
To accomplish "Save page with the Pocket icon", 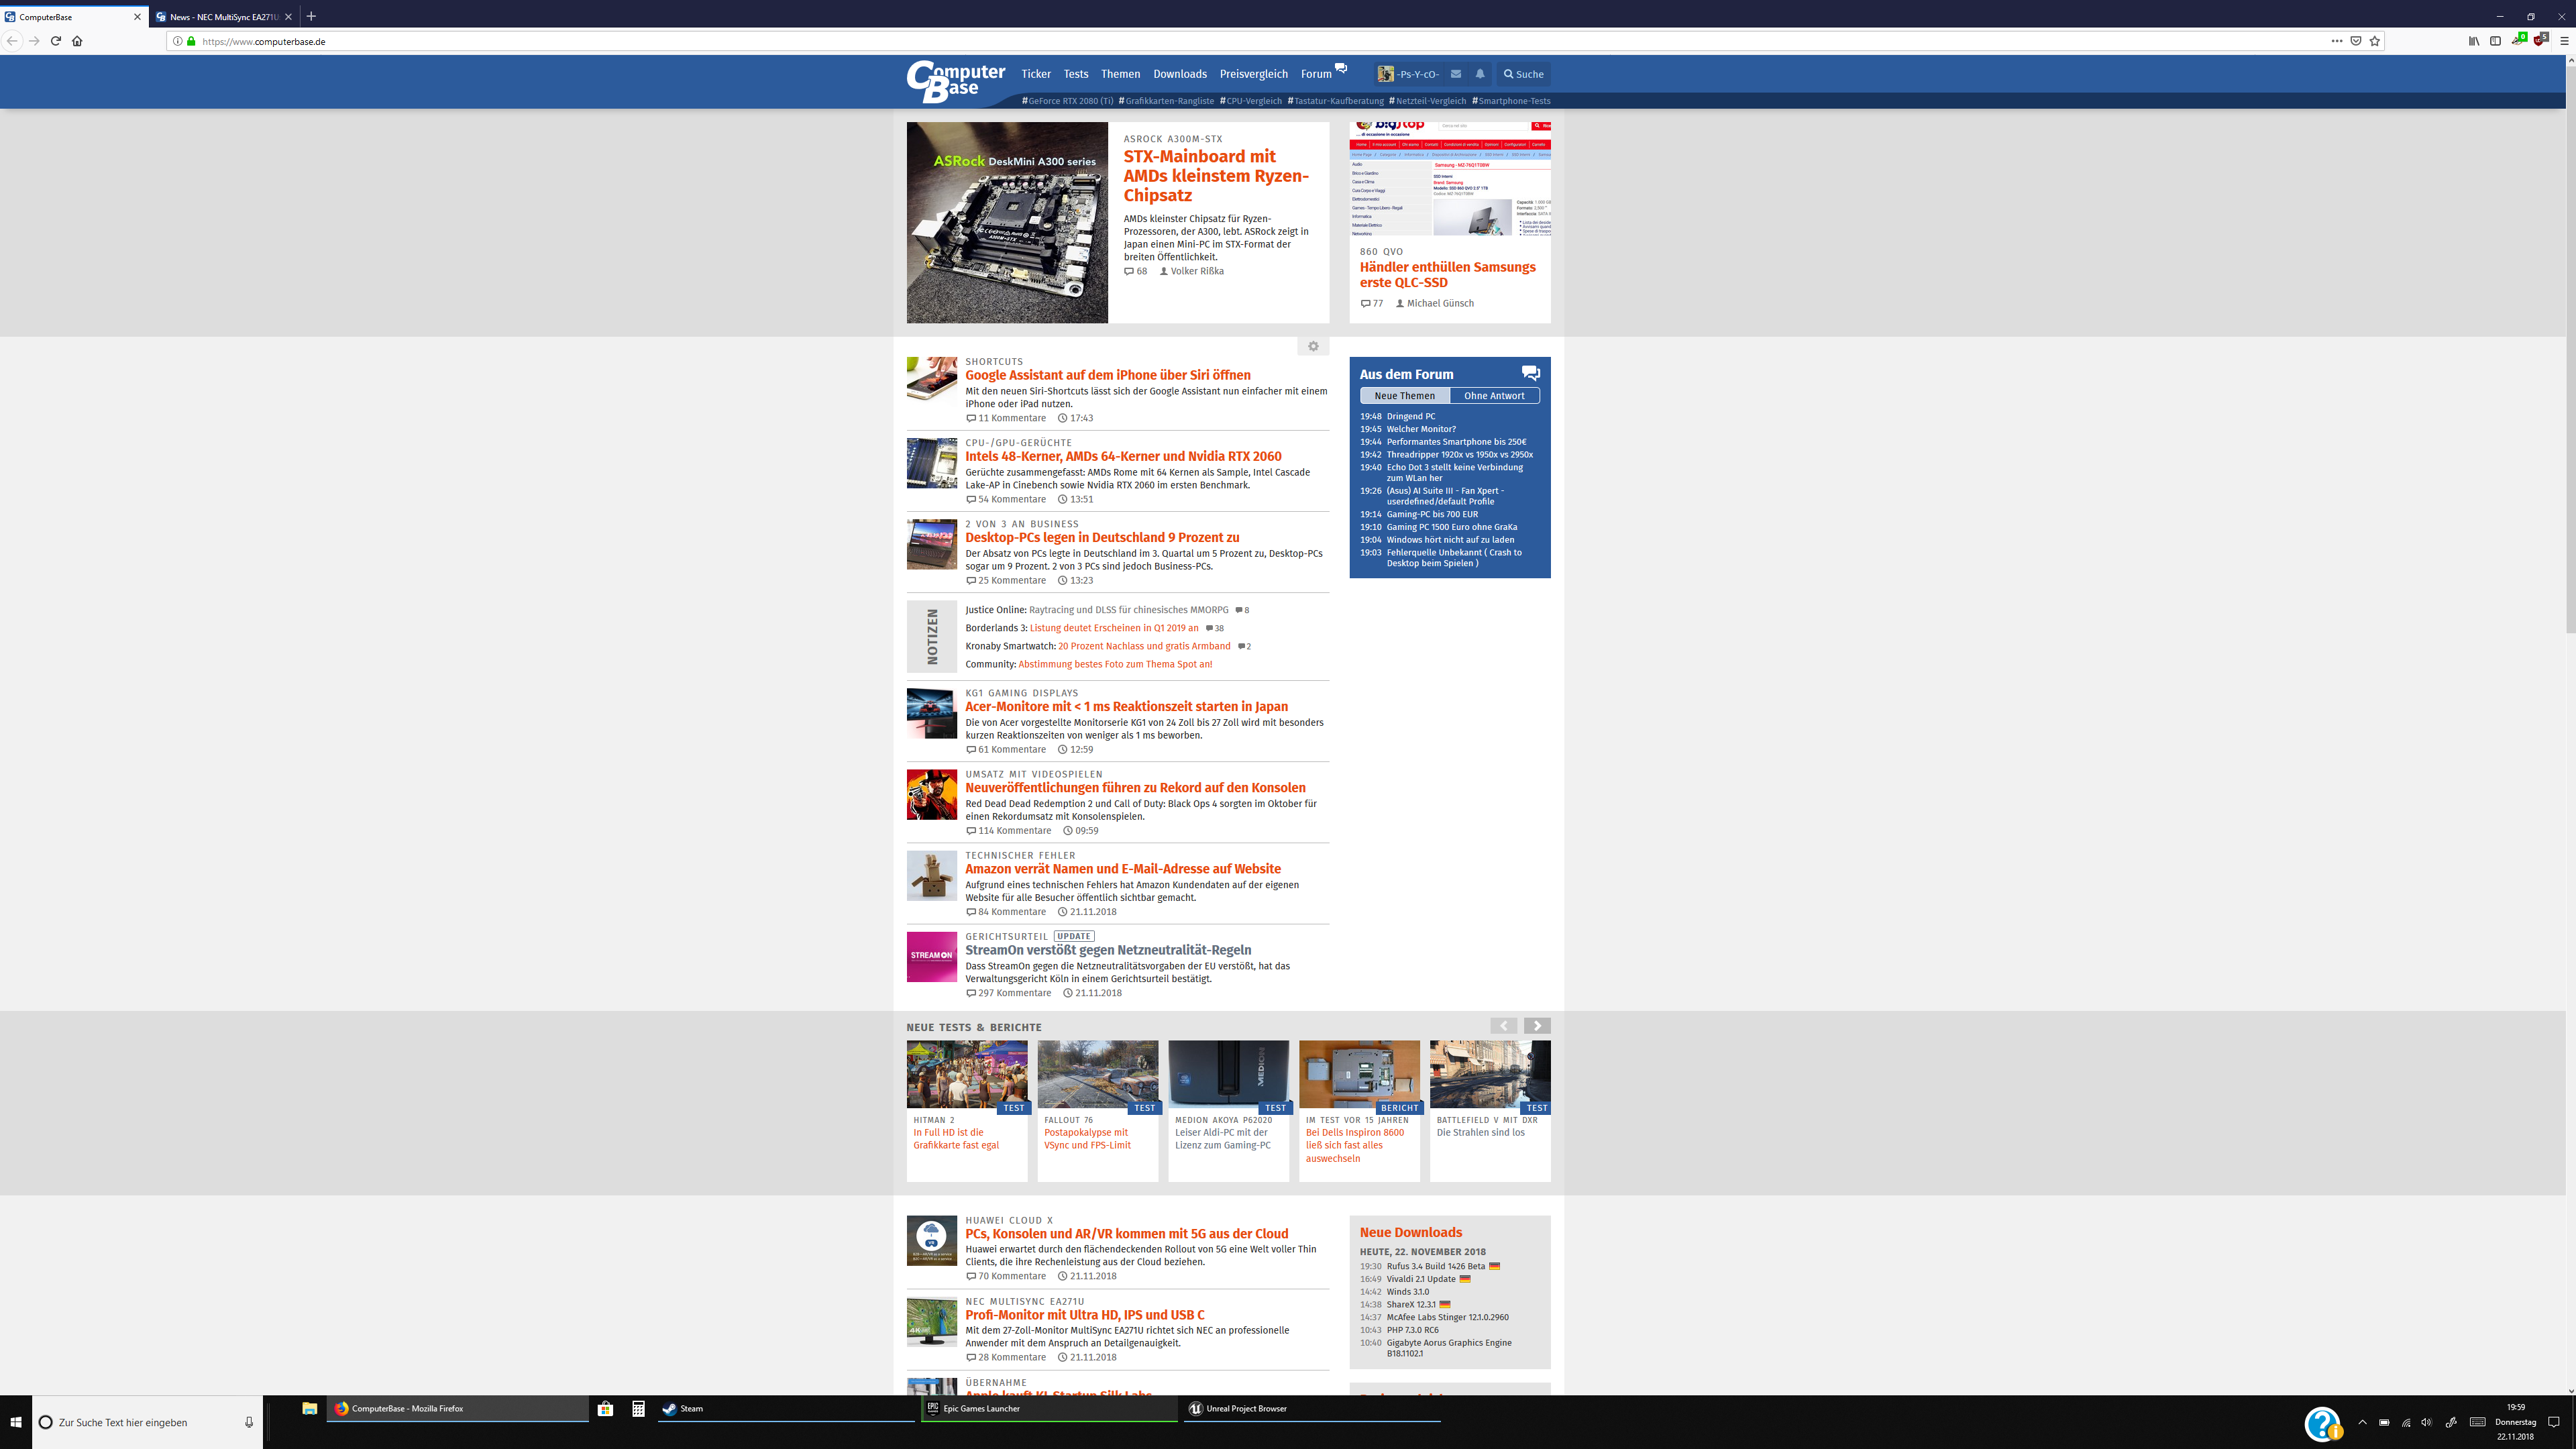I will click(2356, 41).
